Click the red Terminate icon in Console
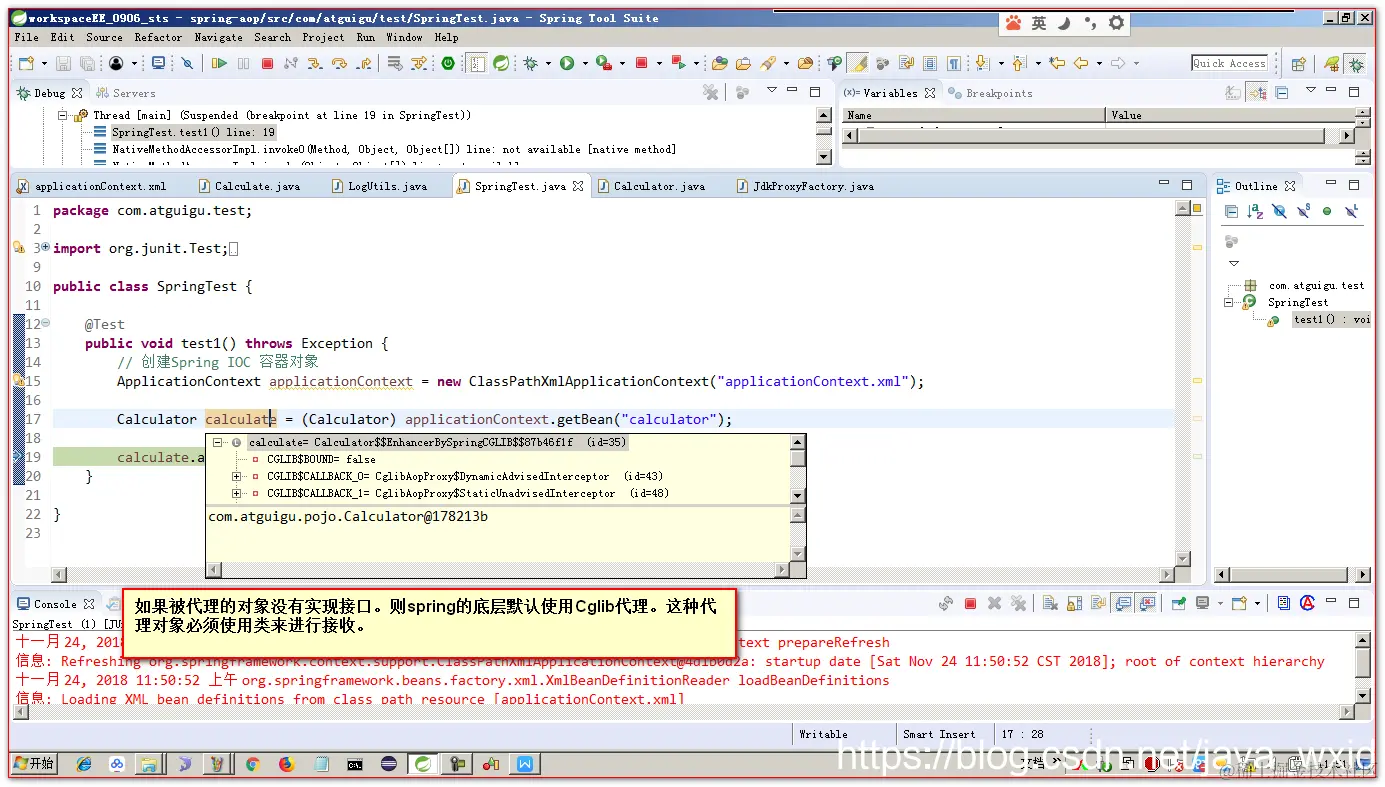Viewport: 1385px width, 787px height. pyautogui.click(x=970, y=603)
